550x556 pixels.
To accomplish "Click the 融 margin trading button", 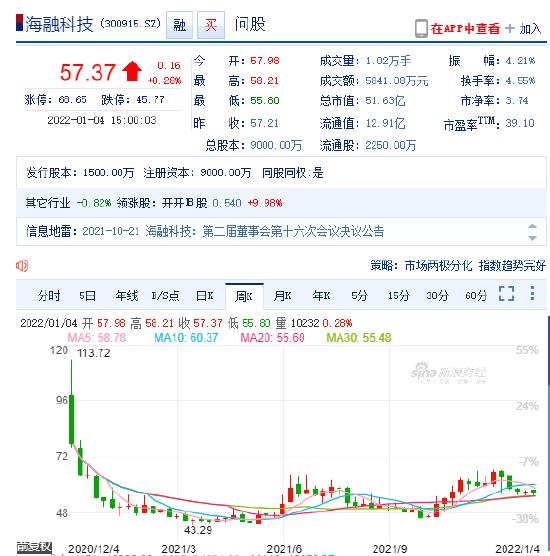I will [179, 25].
